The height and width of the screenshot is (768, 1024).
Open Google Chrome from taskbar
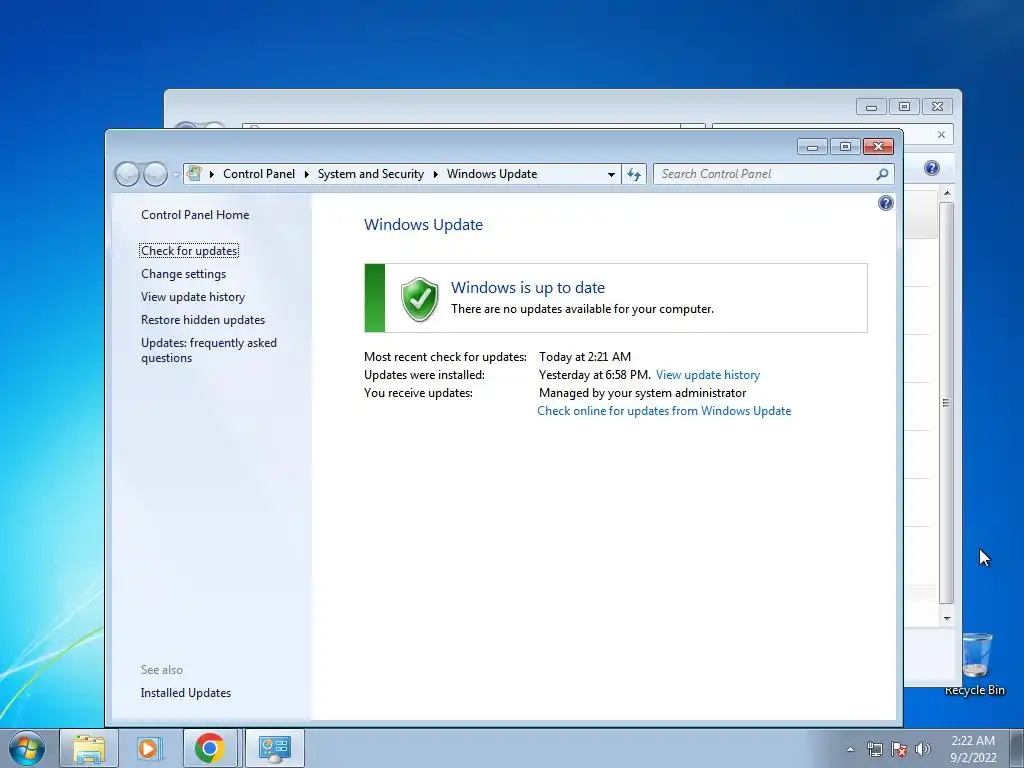click(210, 748)
